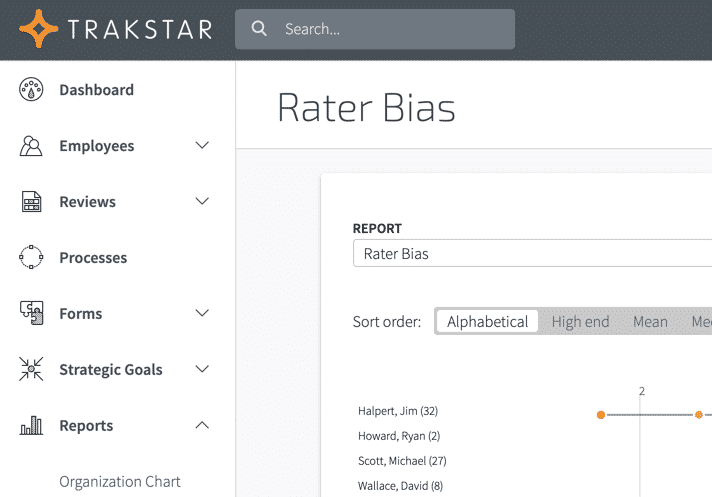
Task: Click the rater Scott, Michael (27)
Action: (x=402, y=461)
